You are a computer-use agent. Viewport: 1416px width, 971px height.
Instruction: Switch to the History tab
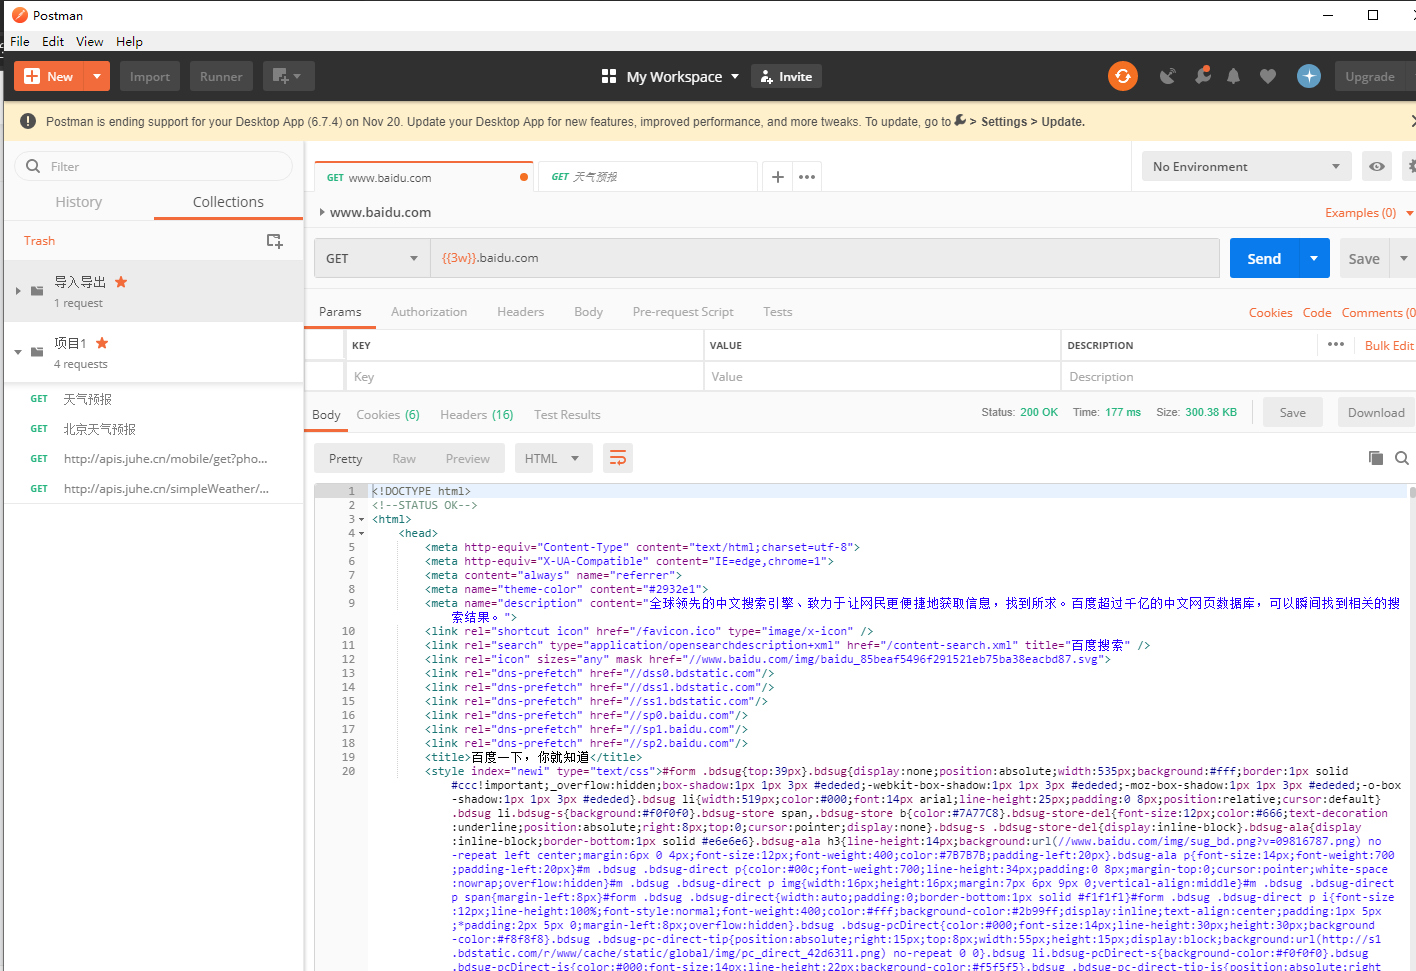pyautogui.click(x=79, y=202)
